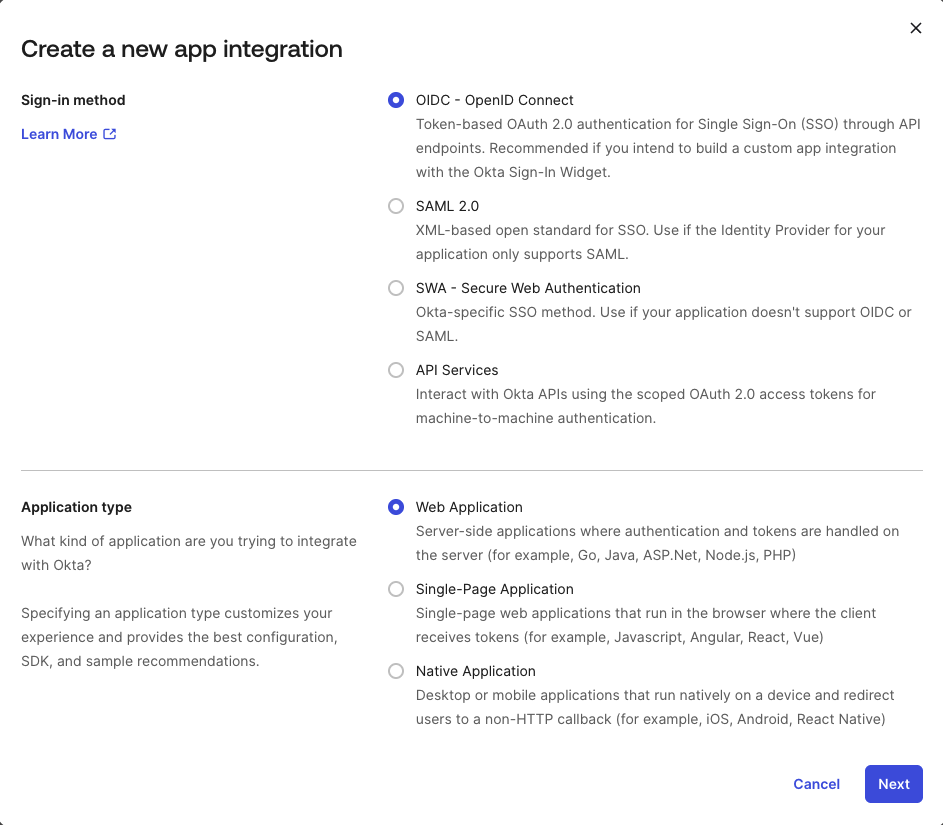Image resolution: width=943 pixels, height=825 pixels.
Task: Select the OIDC - OpenID Connect radio button
Action: coord(396,100)
